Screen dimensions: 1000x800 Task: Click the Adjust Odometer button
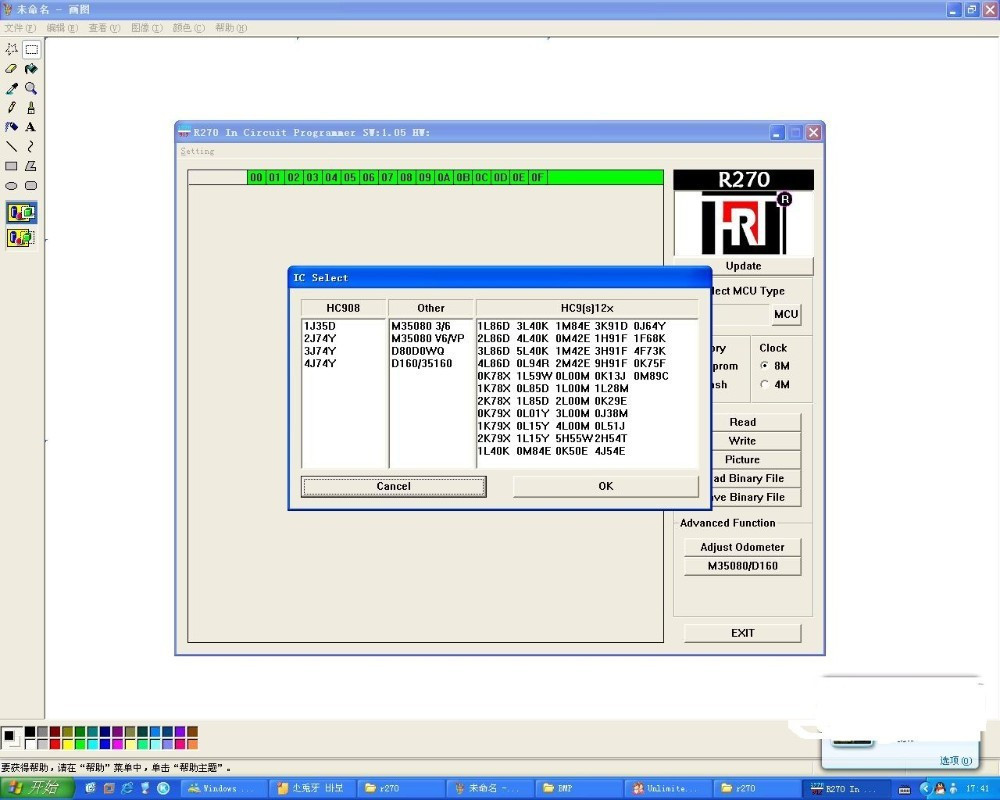[x=742, y=547]
